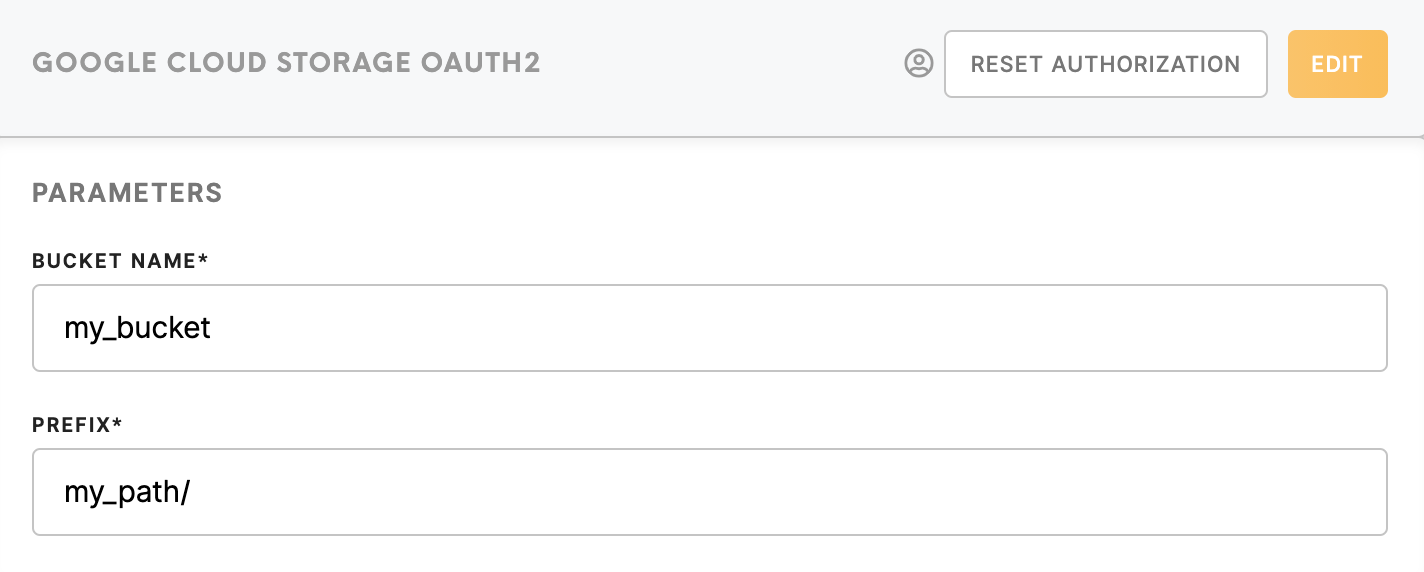Place cursor after the slash in my_path/
This screenshot has height=572, width=1424.
tap(191, 493)
